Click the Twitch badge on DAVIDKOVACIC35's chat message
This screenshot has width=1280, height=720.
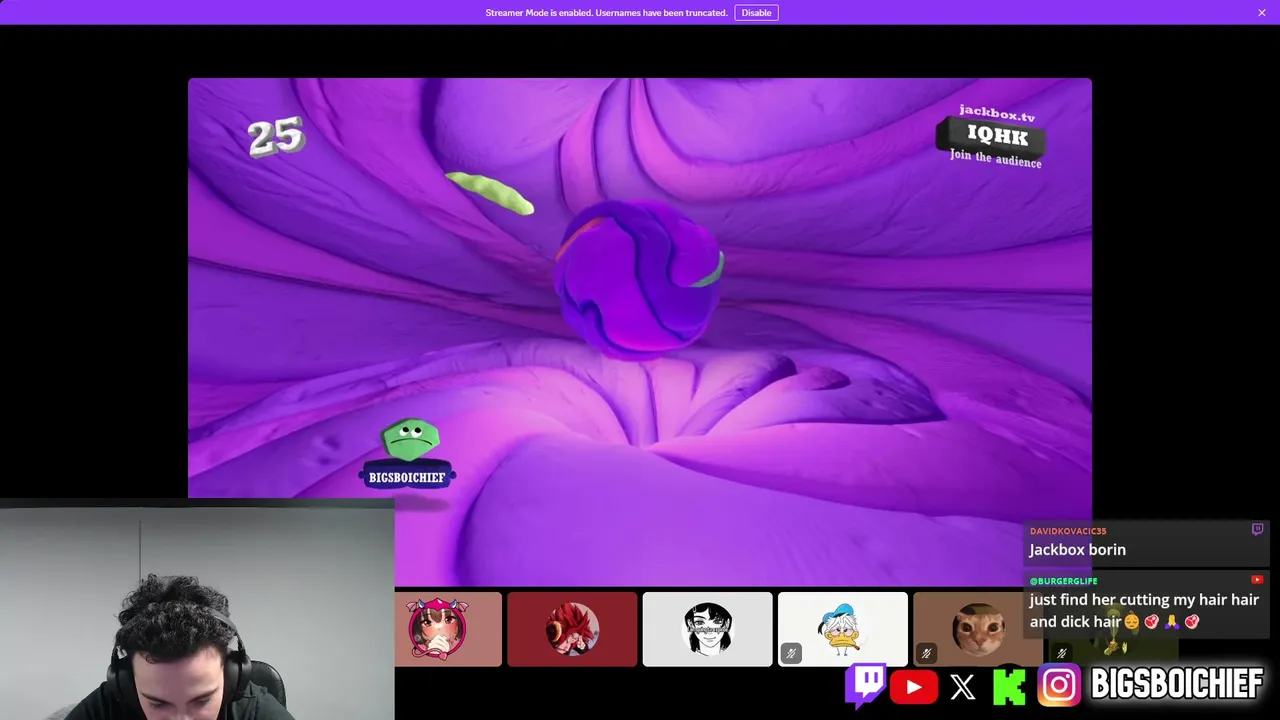click(1257, 530)
